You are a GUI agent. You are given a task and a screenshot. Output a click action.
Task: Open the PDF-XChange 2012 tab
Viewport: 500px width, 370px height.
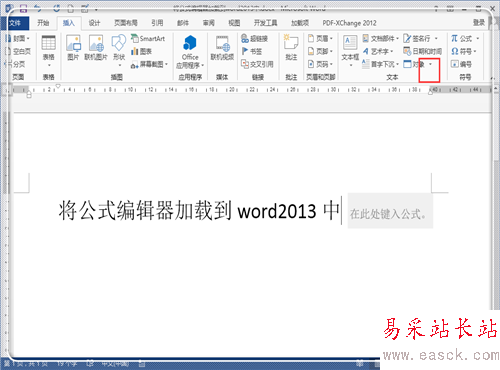349,23
